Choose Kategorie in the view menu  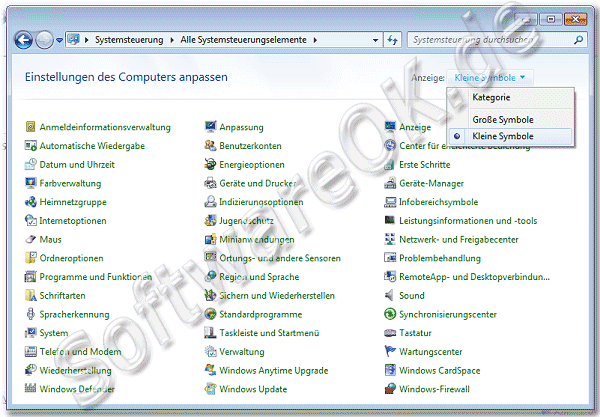491,97
